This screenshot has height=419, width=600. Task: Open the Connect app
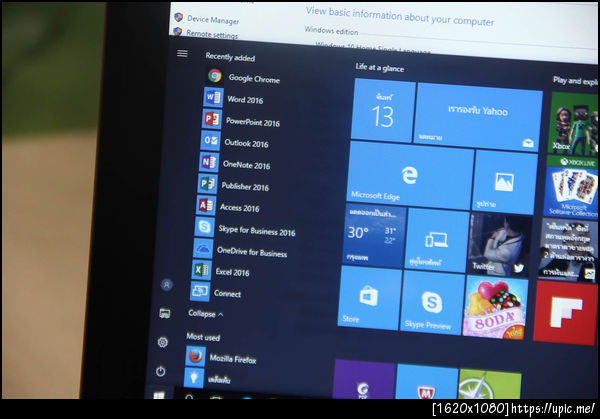click(216, 293)
